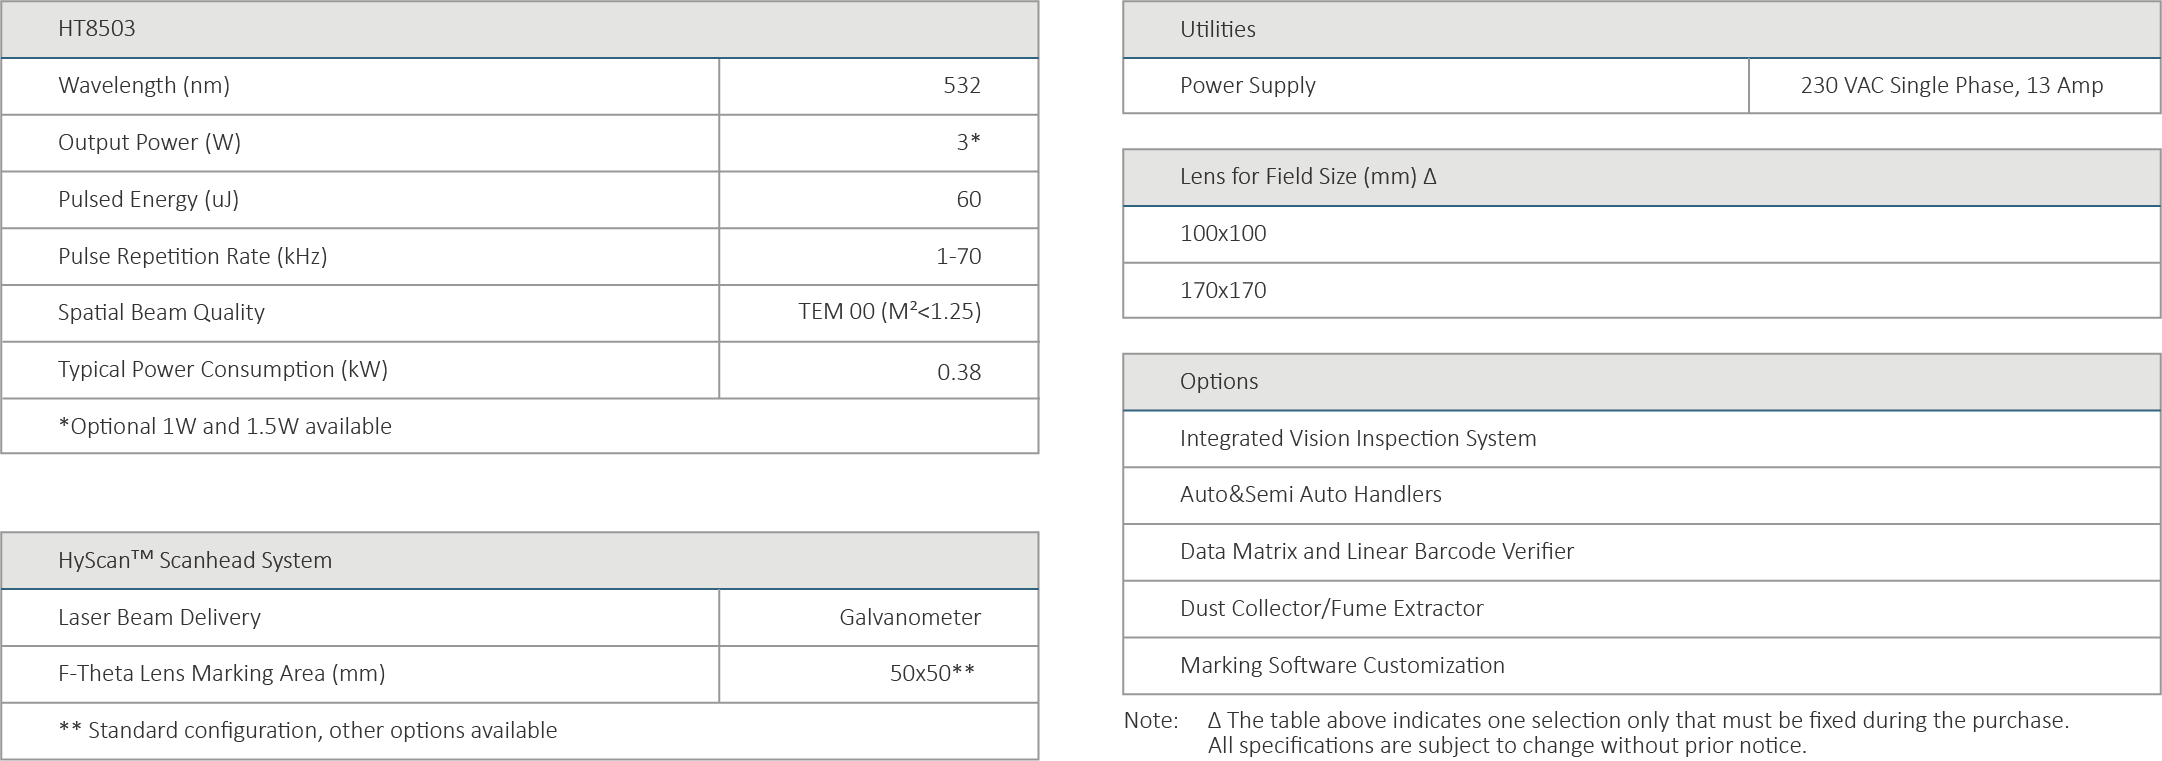2162x761 pixels.
Task: Select the Dust Collector/Fume Extractor row
Action: (1331, 609)
